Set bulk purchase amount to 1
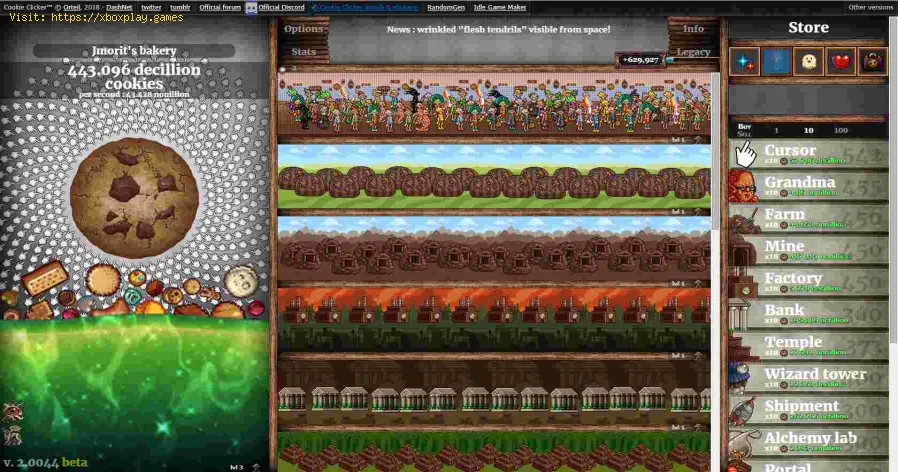 coord(777,130)
